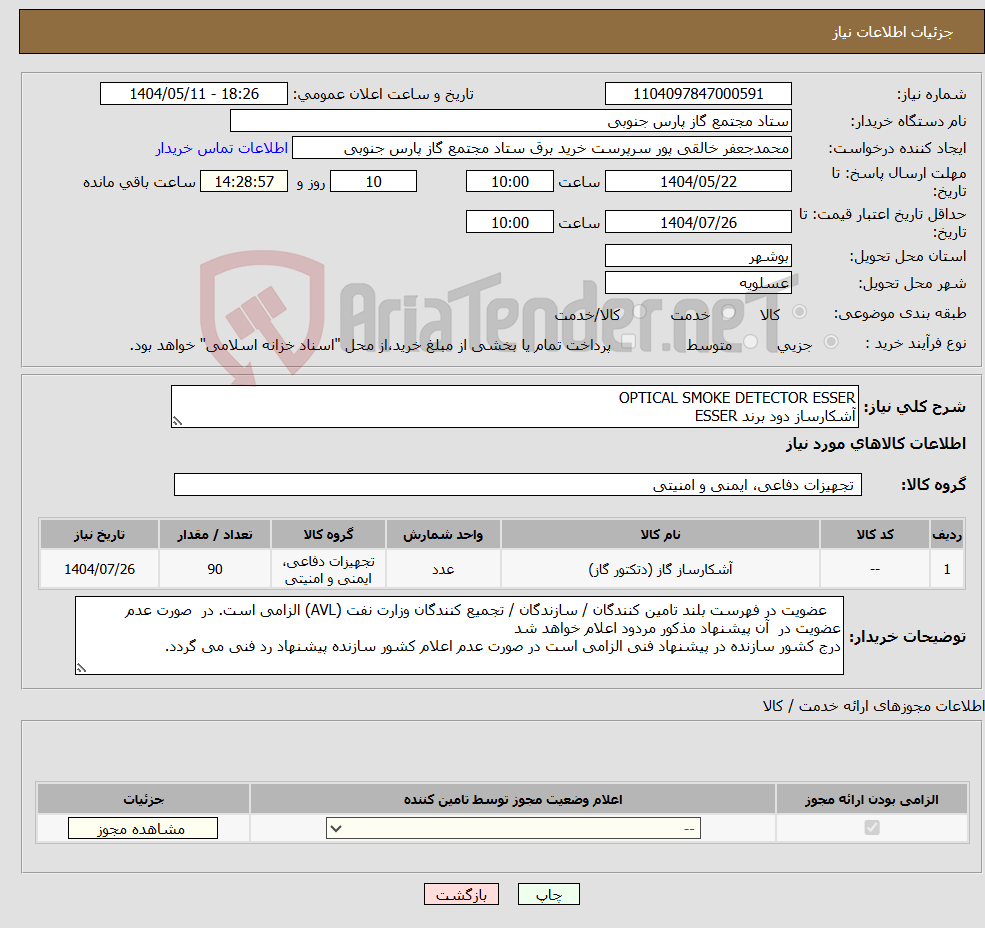
Task: Click the need date cell 1404/07/26
Action: tap(99, 569)
